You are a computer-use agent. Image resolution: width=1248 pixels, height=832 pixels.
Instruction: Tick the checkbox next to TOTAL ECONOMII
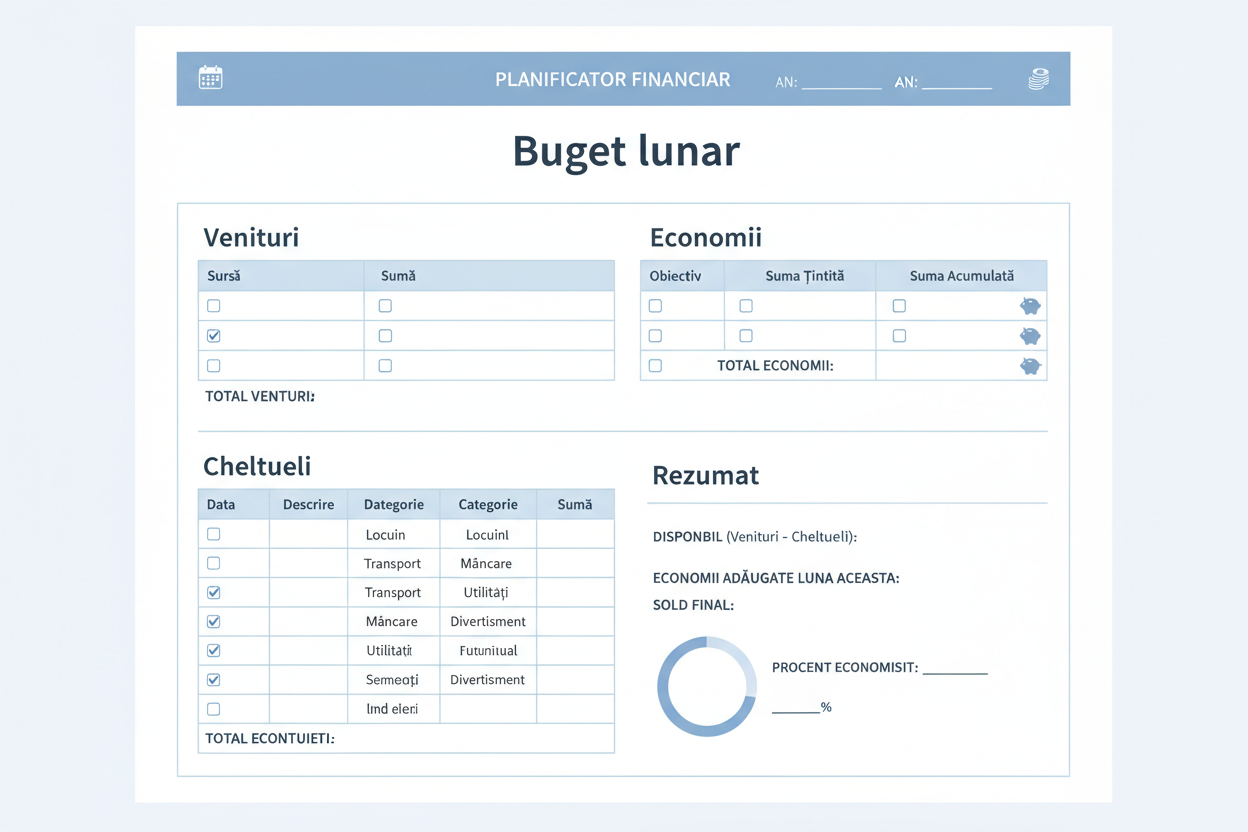[x=655, y=366]
